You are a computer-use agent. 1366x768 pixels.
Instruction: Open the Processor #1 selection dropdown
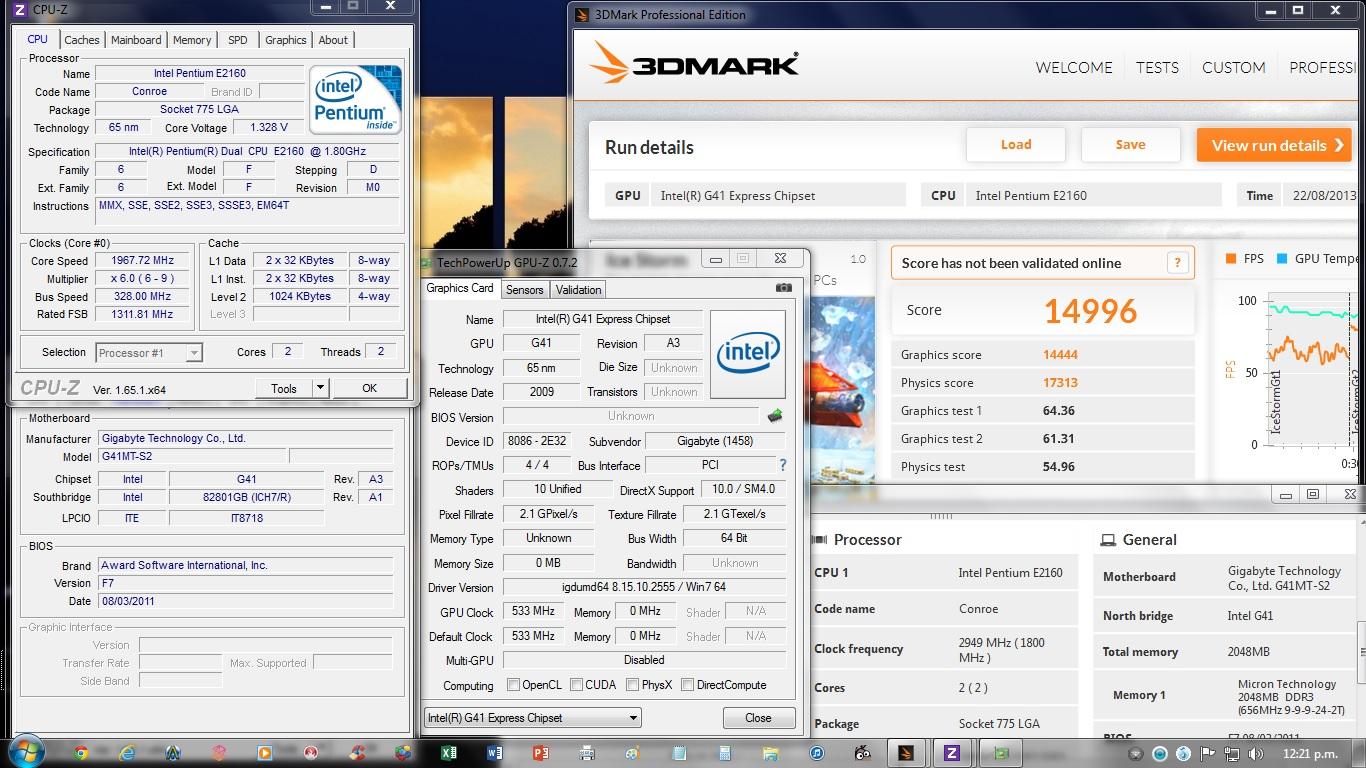click(149, 352)
